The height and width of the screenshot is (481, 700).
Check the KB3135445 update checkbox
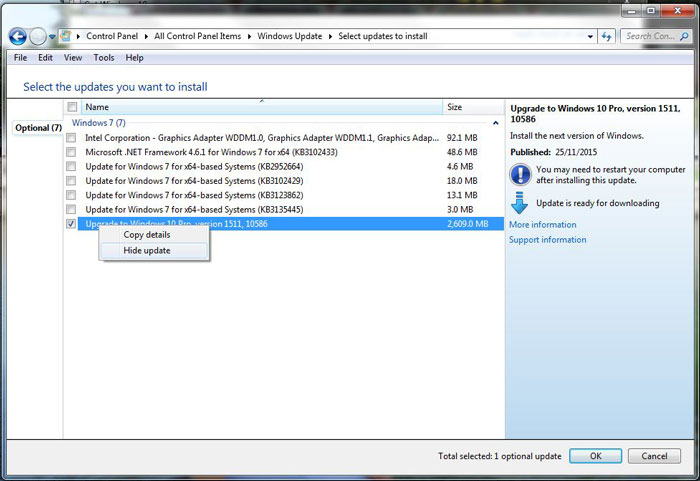click(71, 209)
